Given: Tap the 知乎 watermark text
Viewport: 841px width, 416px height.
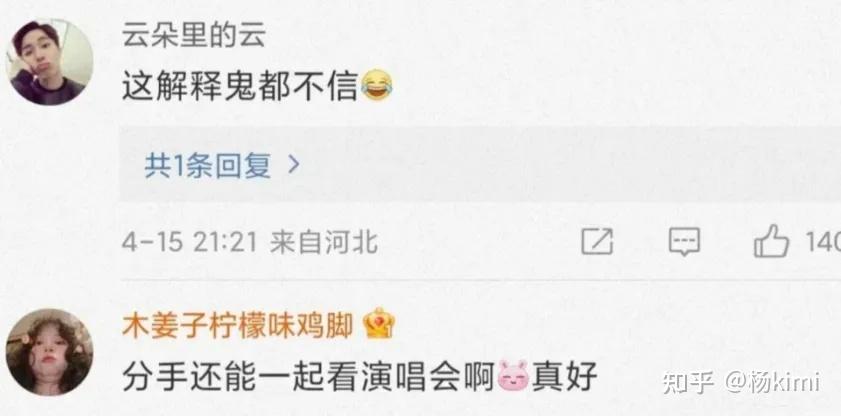Looking at the screenshot, I should click(690, 382).
